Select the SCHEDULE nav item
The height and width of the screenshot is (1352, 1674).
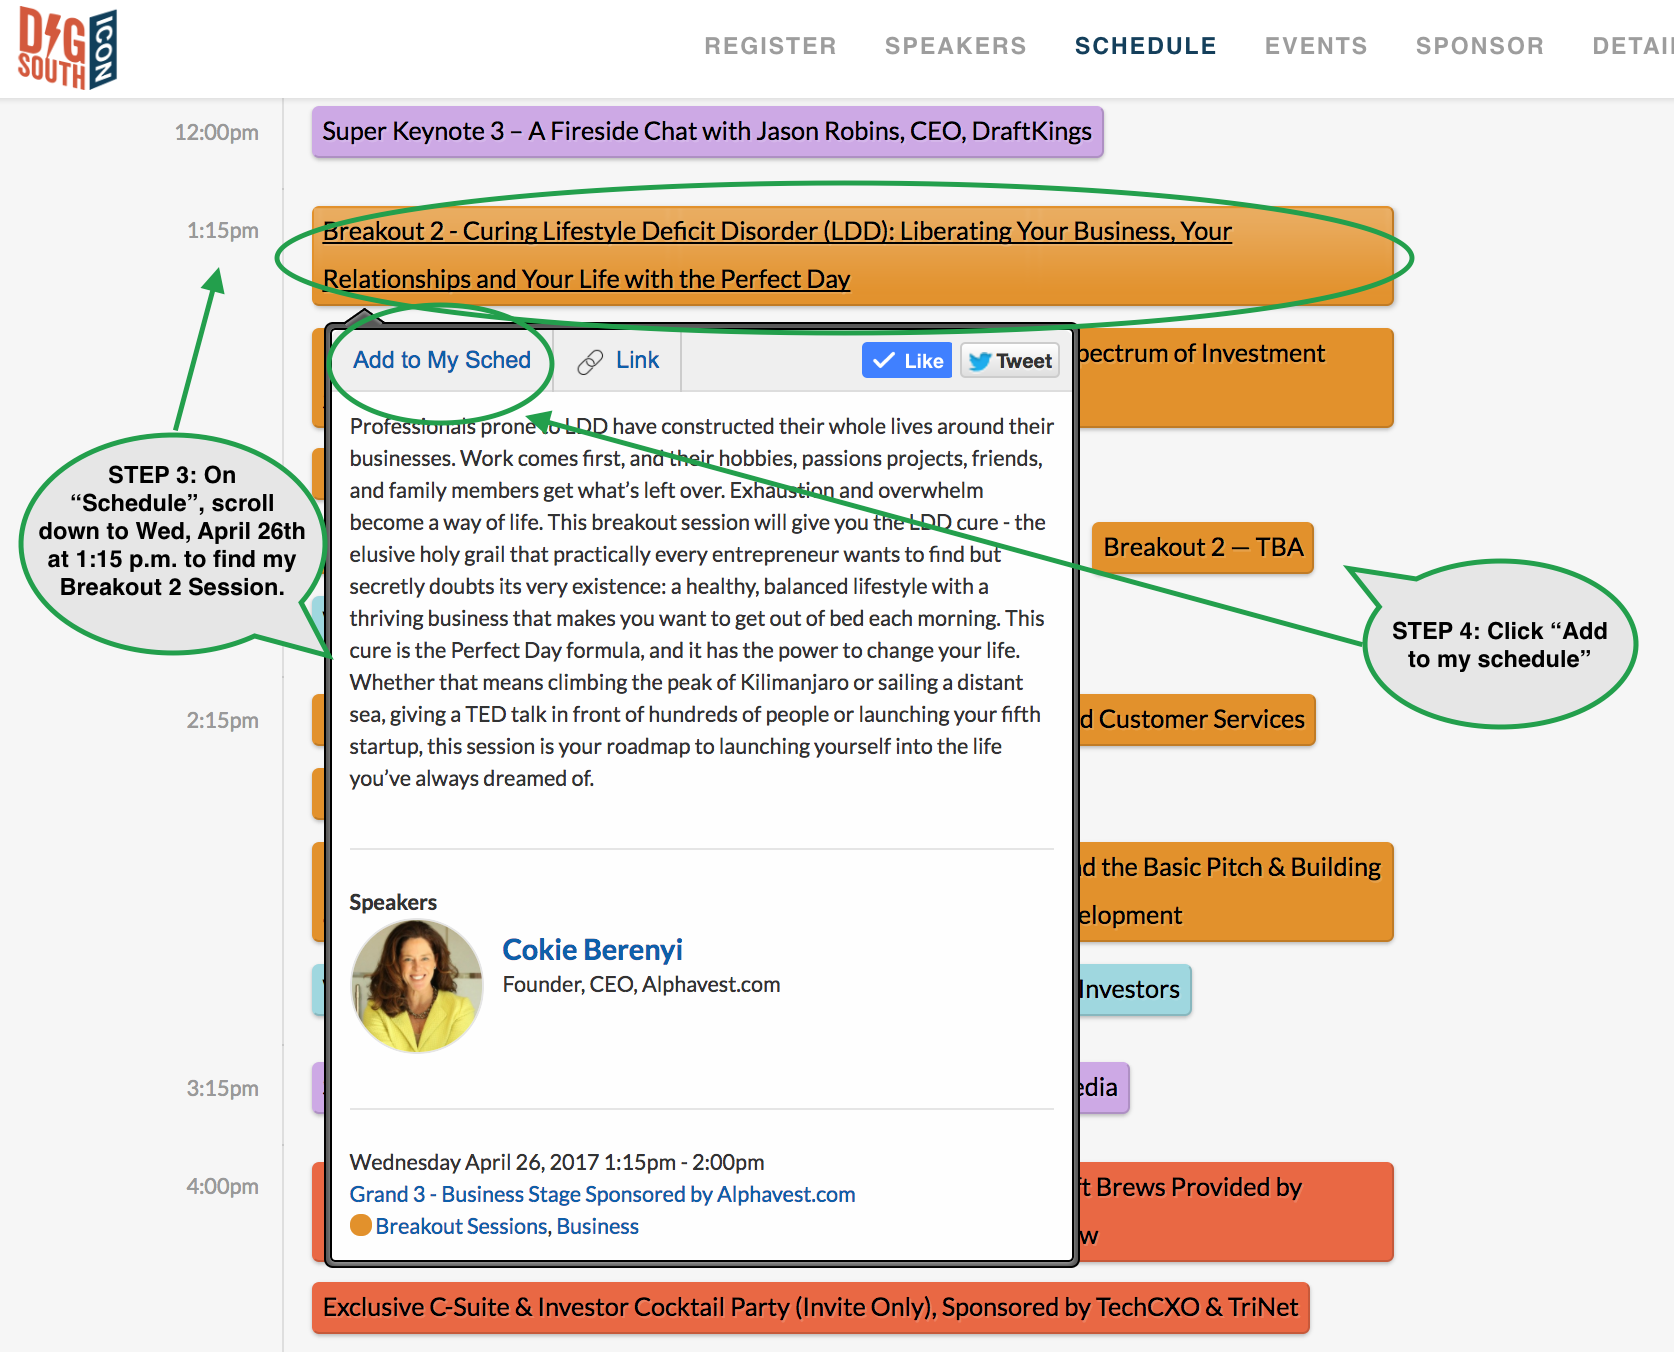tap(1145, 46)
